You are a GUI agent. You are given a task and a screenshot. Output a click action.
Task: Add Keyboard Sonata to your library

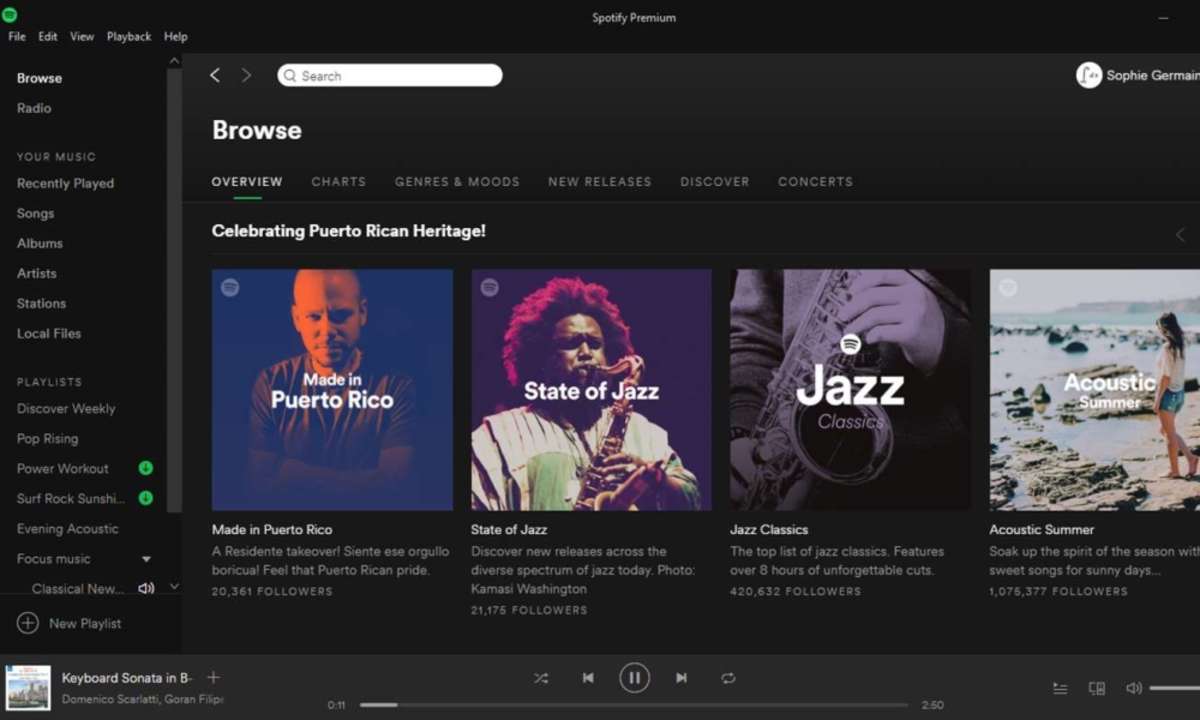(x=213, y=678)
